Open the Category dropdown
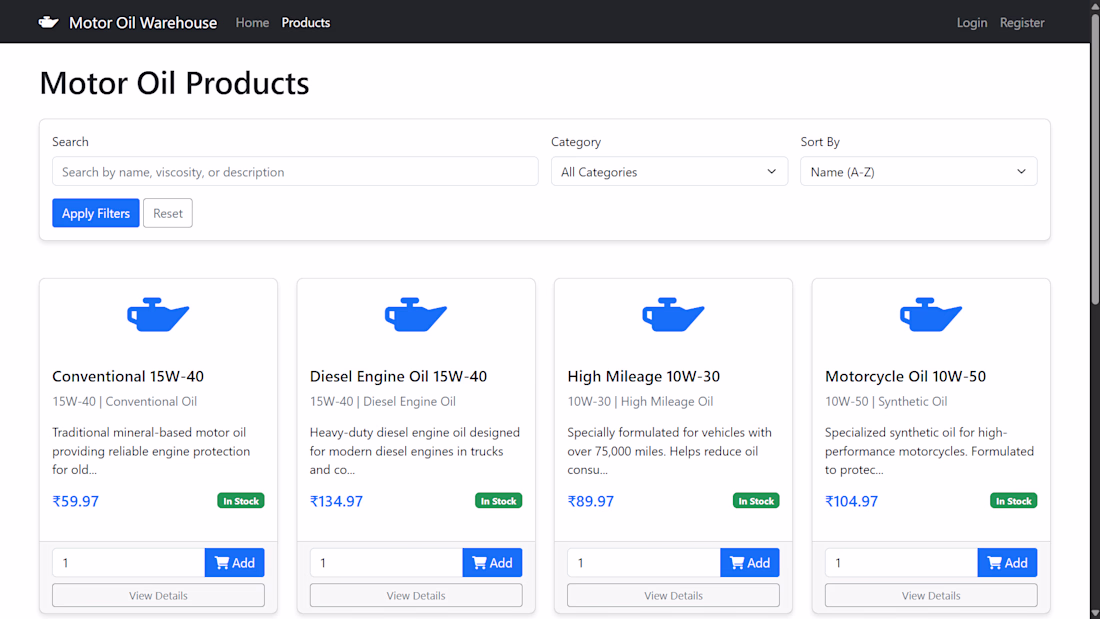Screen dimensions: 1100x619 point(669,171)
